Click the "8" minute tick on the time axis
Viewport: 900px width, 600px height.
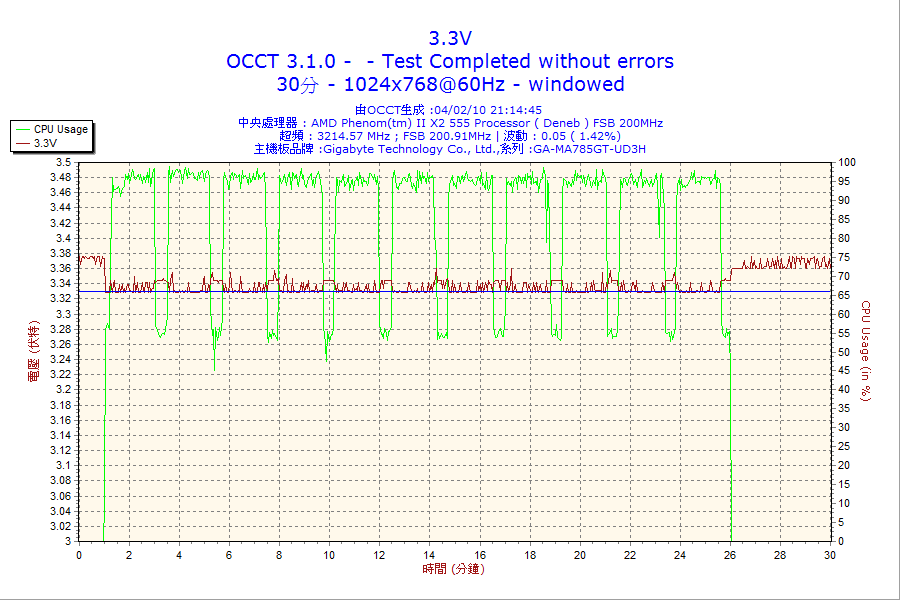click(279, 555)
